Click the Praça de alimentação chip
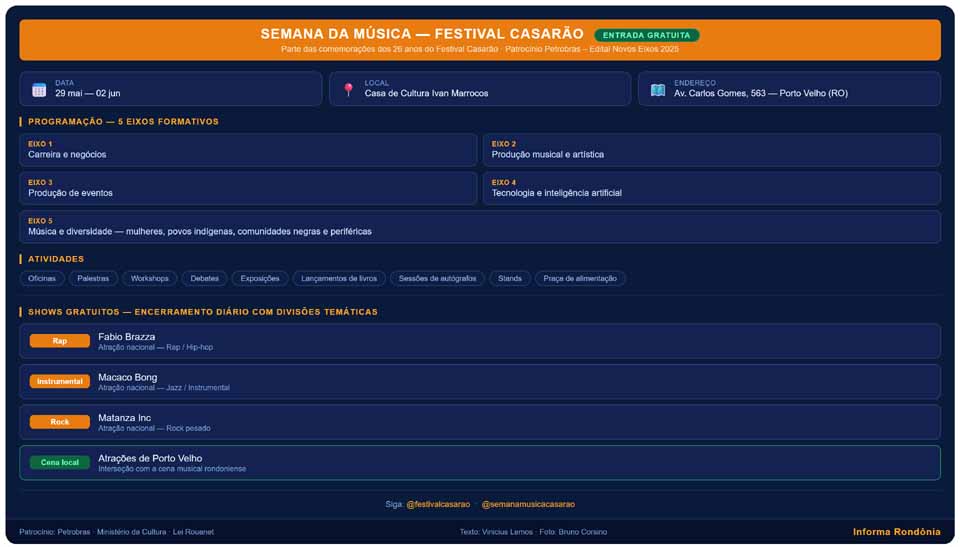Screen dimensions: 960x547 point(580,278)
